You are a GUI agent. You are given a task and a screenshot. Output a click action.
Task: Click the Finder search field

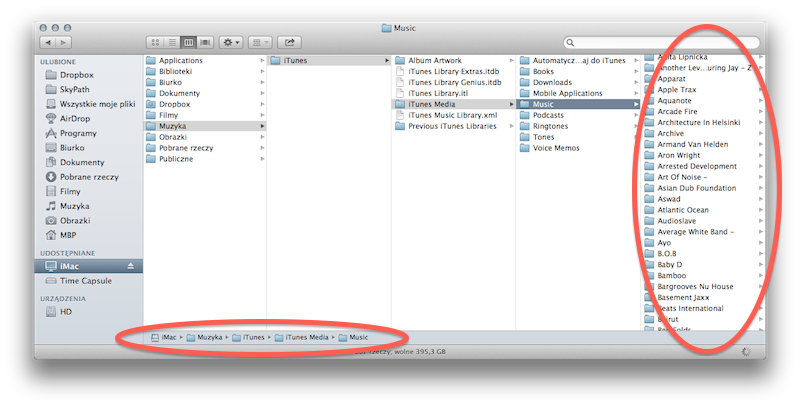coord(661,43)
